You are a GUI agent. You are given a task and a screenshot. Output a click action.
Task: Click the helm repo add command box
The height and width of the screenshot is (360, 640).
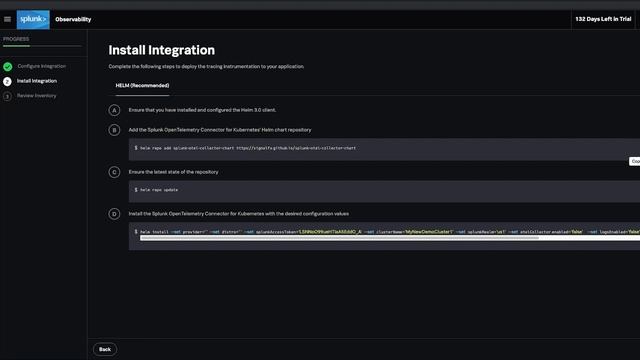click(384, 149)
